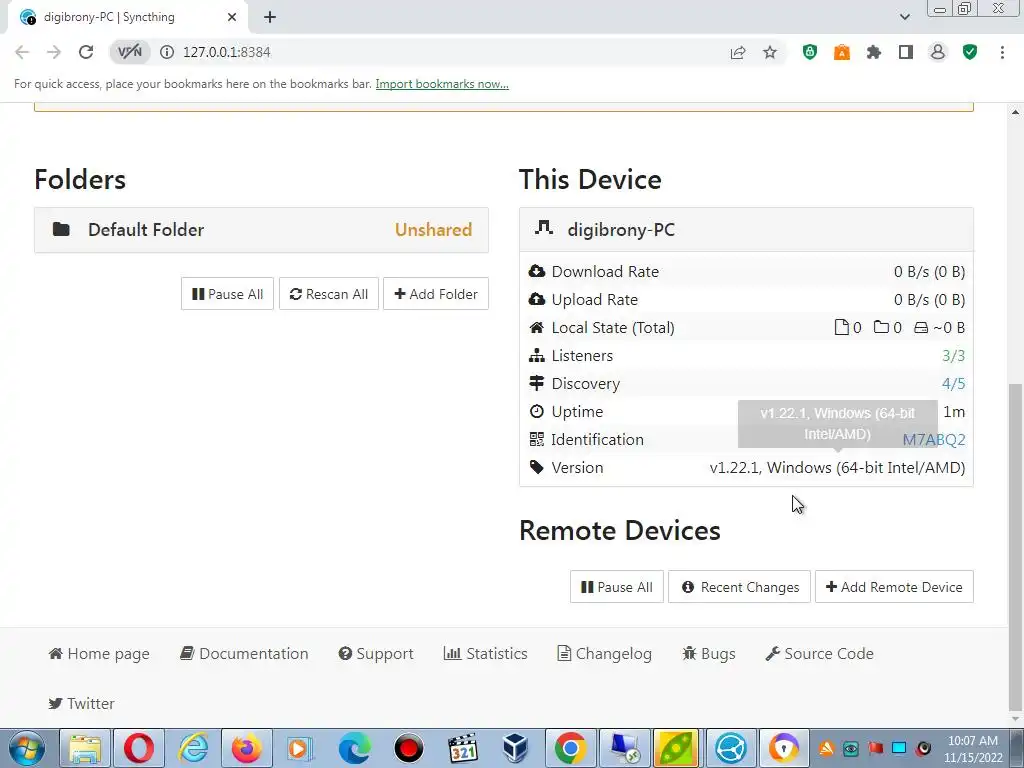
Task: Open the Windows Start button
Action: [26, 748]
